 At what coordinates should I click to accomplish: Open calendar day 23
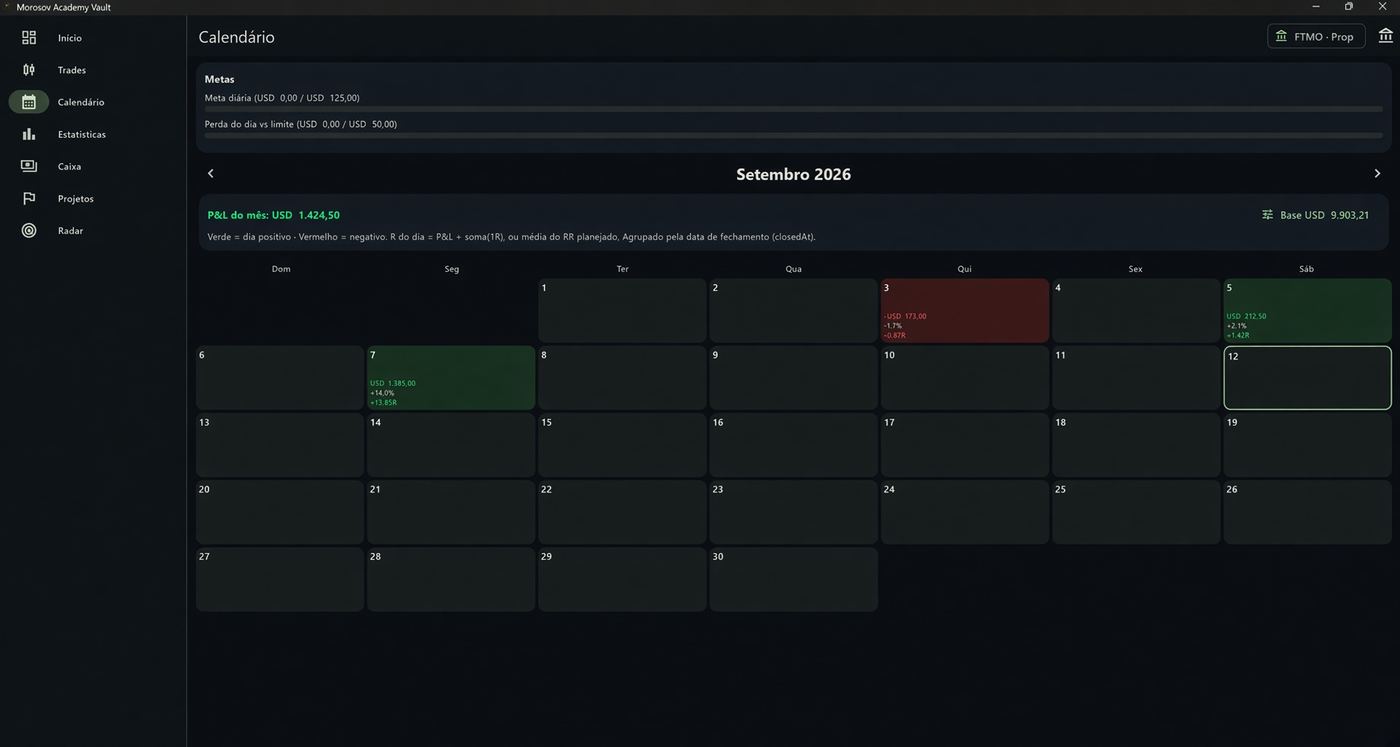pyautogui.click(x=794, y=512)
